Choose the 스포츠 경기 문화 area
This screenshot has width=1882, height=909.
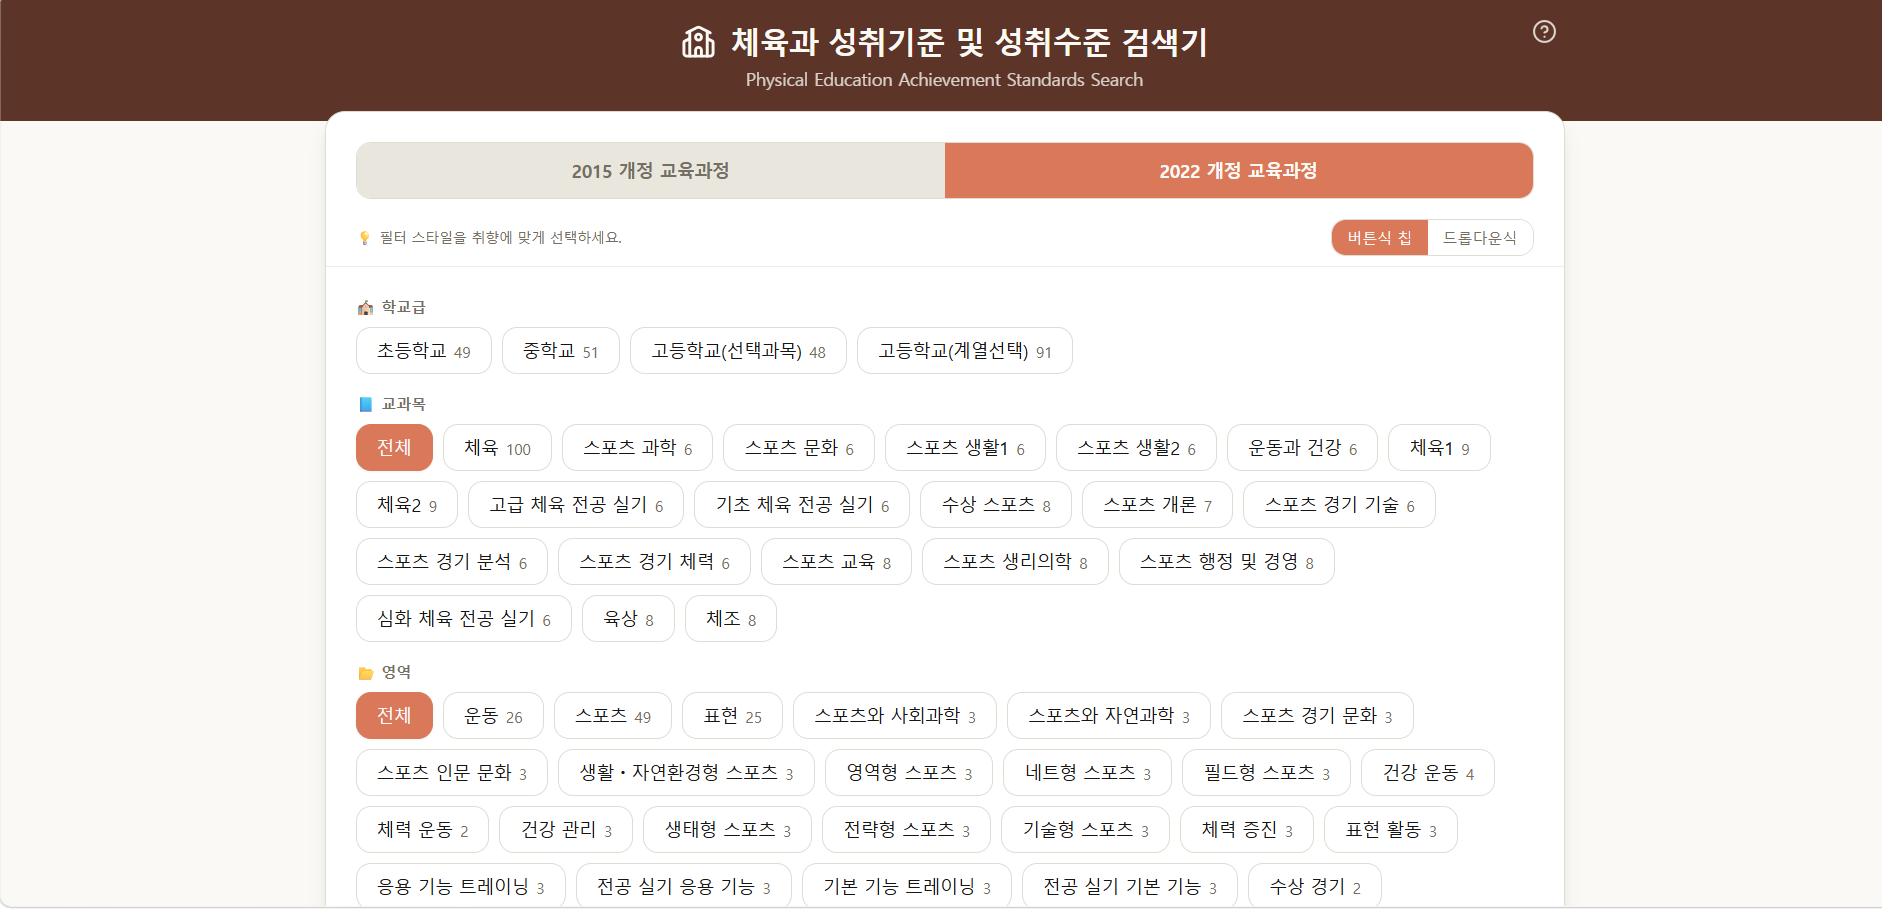pos(1317,716)
